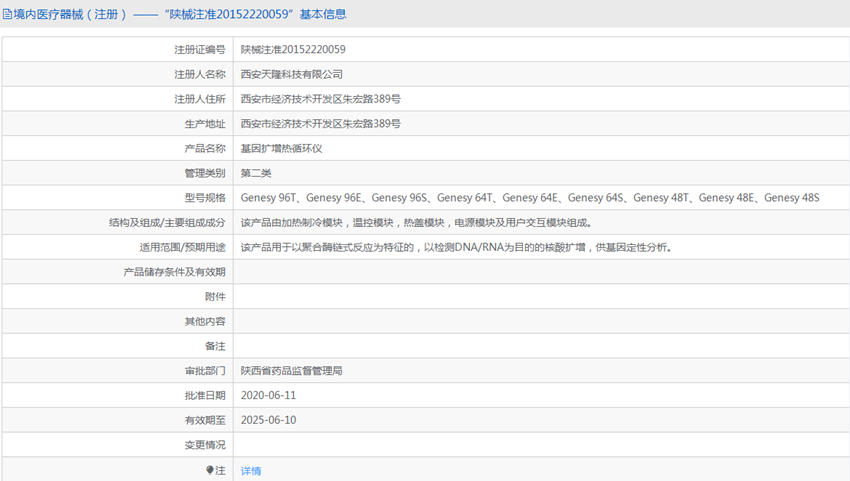Click the 备注 label
This screenshot has height=481, width=850.
pyautogui.click(x=215, y=346)
